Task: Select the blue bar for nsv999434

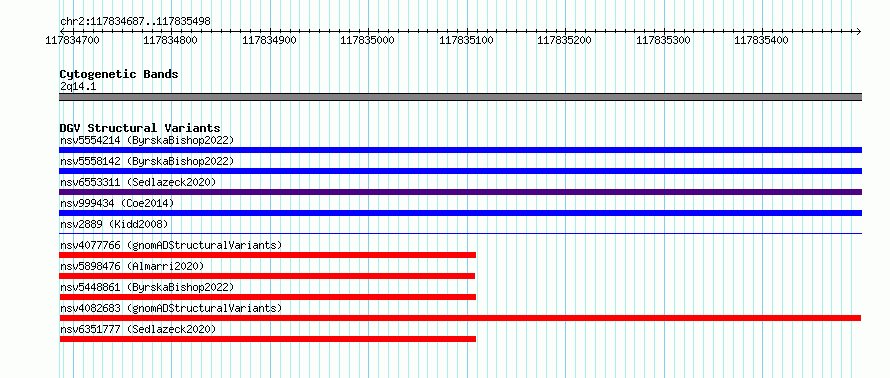Action: (460, 213)
